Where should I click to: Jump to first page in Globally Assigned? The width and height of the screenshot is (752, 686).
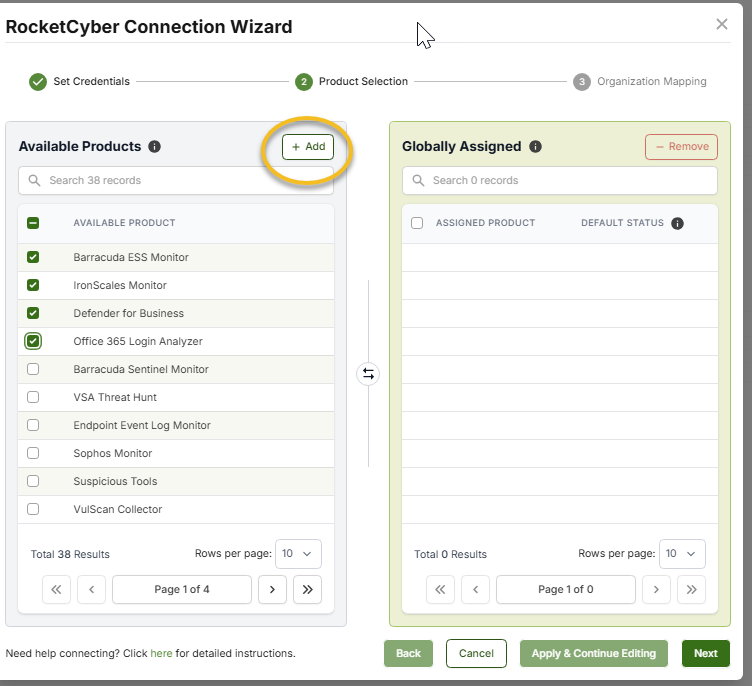click(440, 590)
